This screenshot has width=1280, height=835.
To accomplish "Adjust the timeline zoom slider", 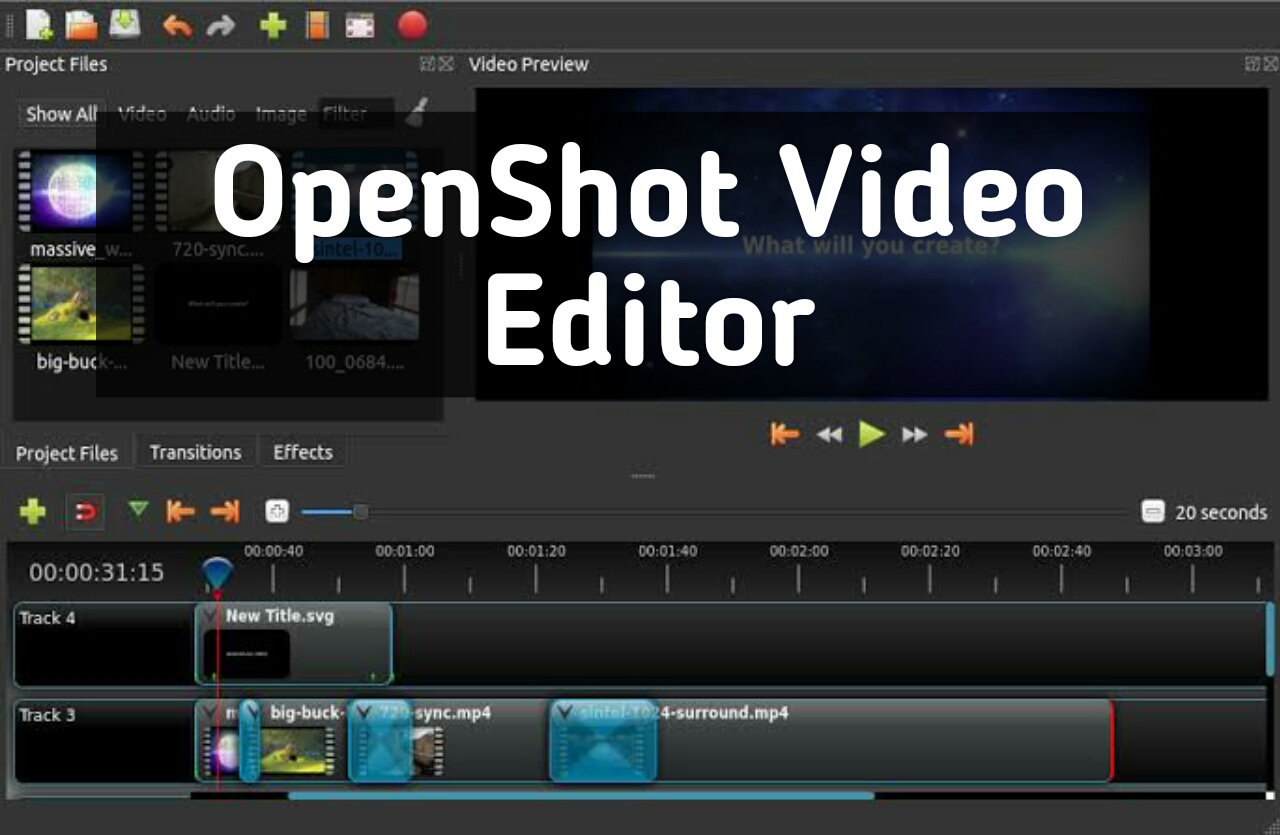I will click(x=360, y=511).
